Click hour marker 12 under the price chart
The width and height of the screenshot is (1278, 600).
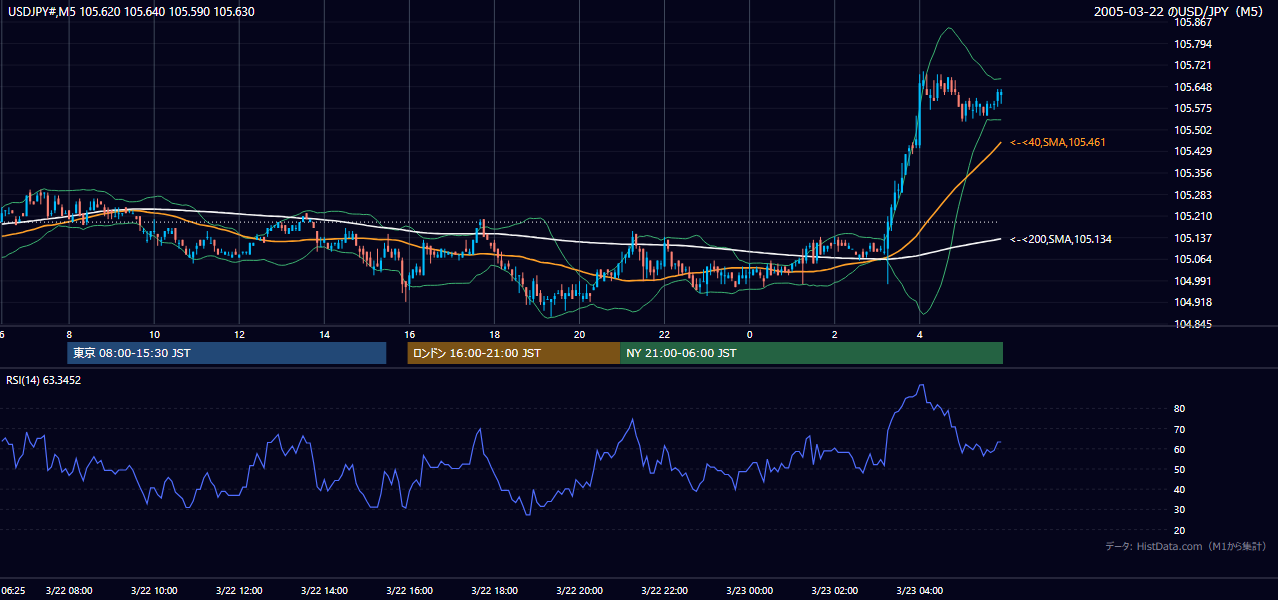tap(239, 335)
